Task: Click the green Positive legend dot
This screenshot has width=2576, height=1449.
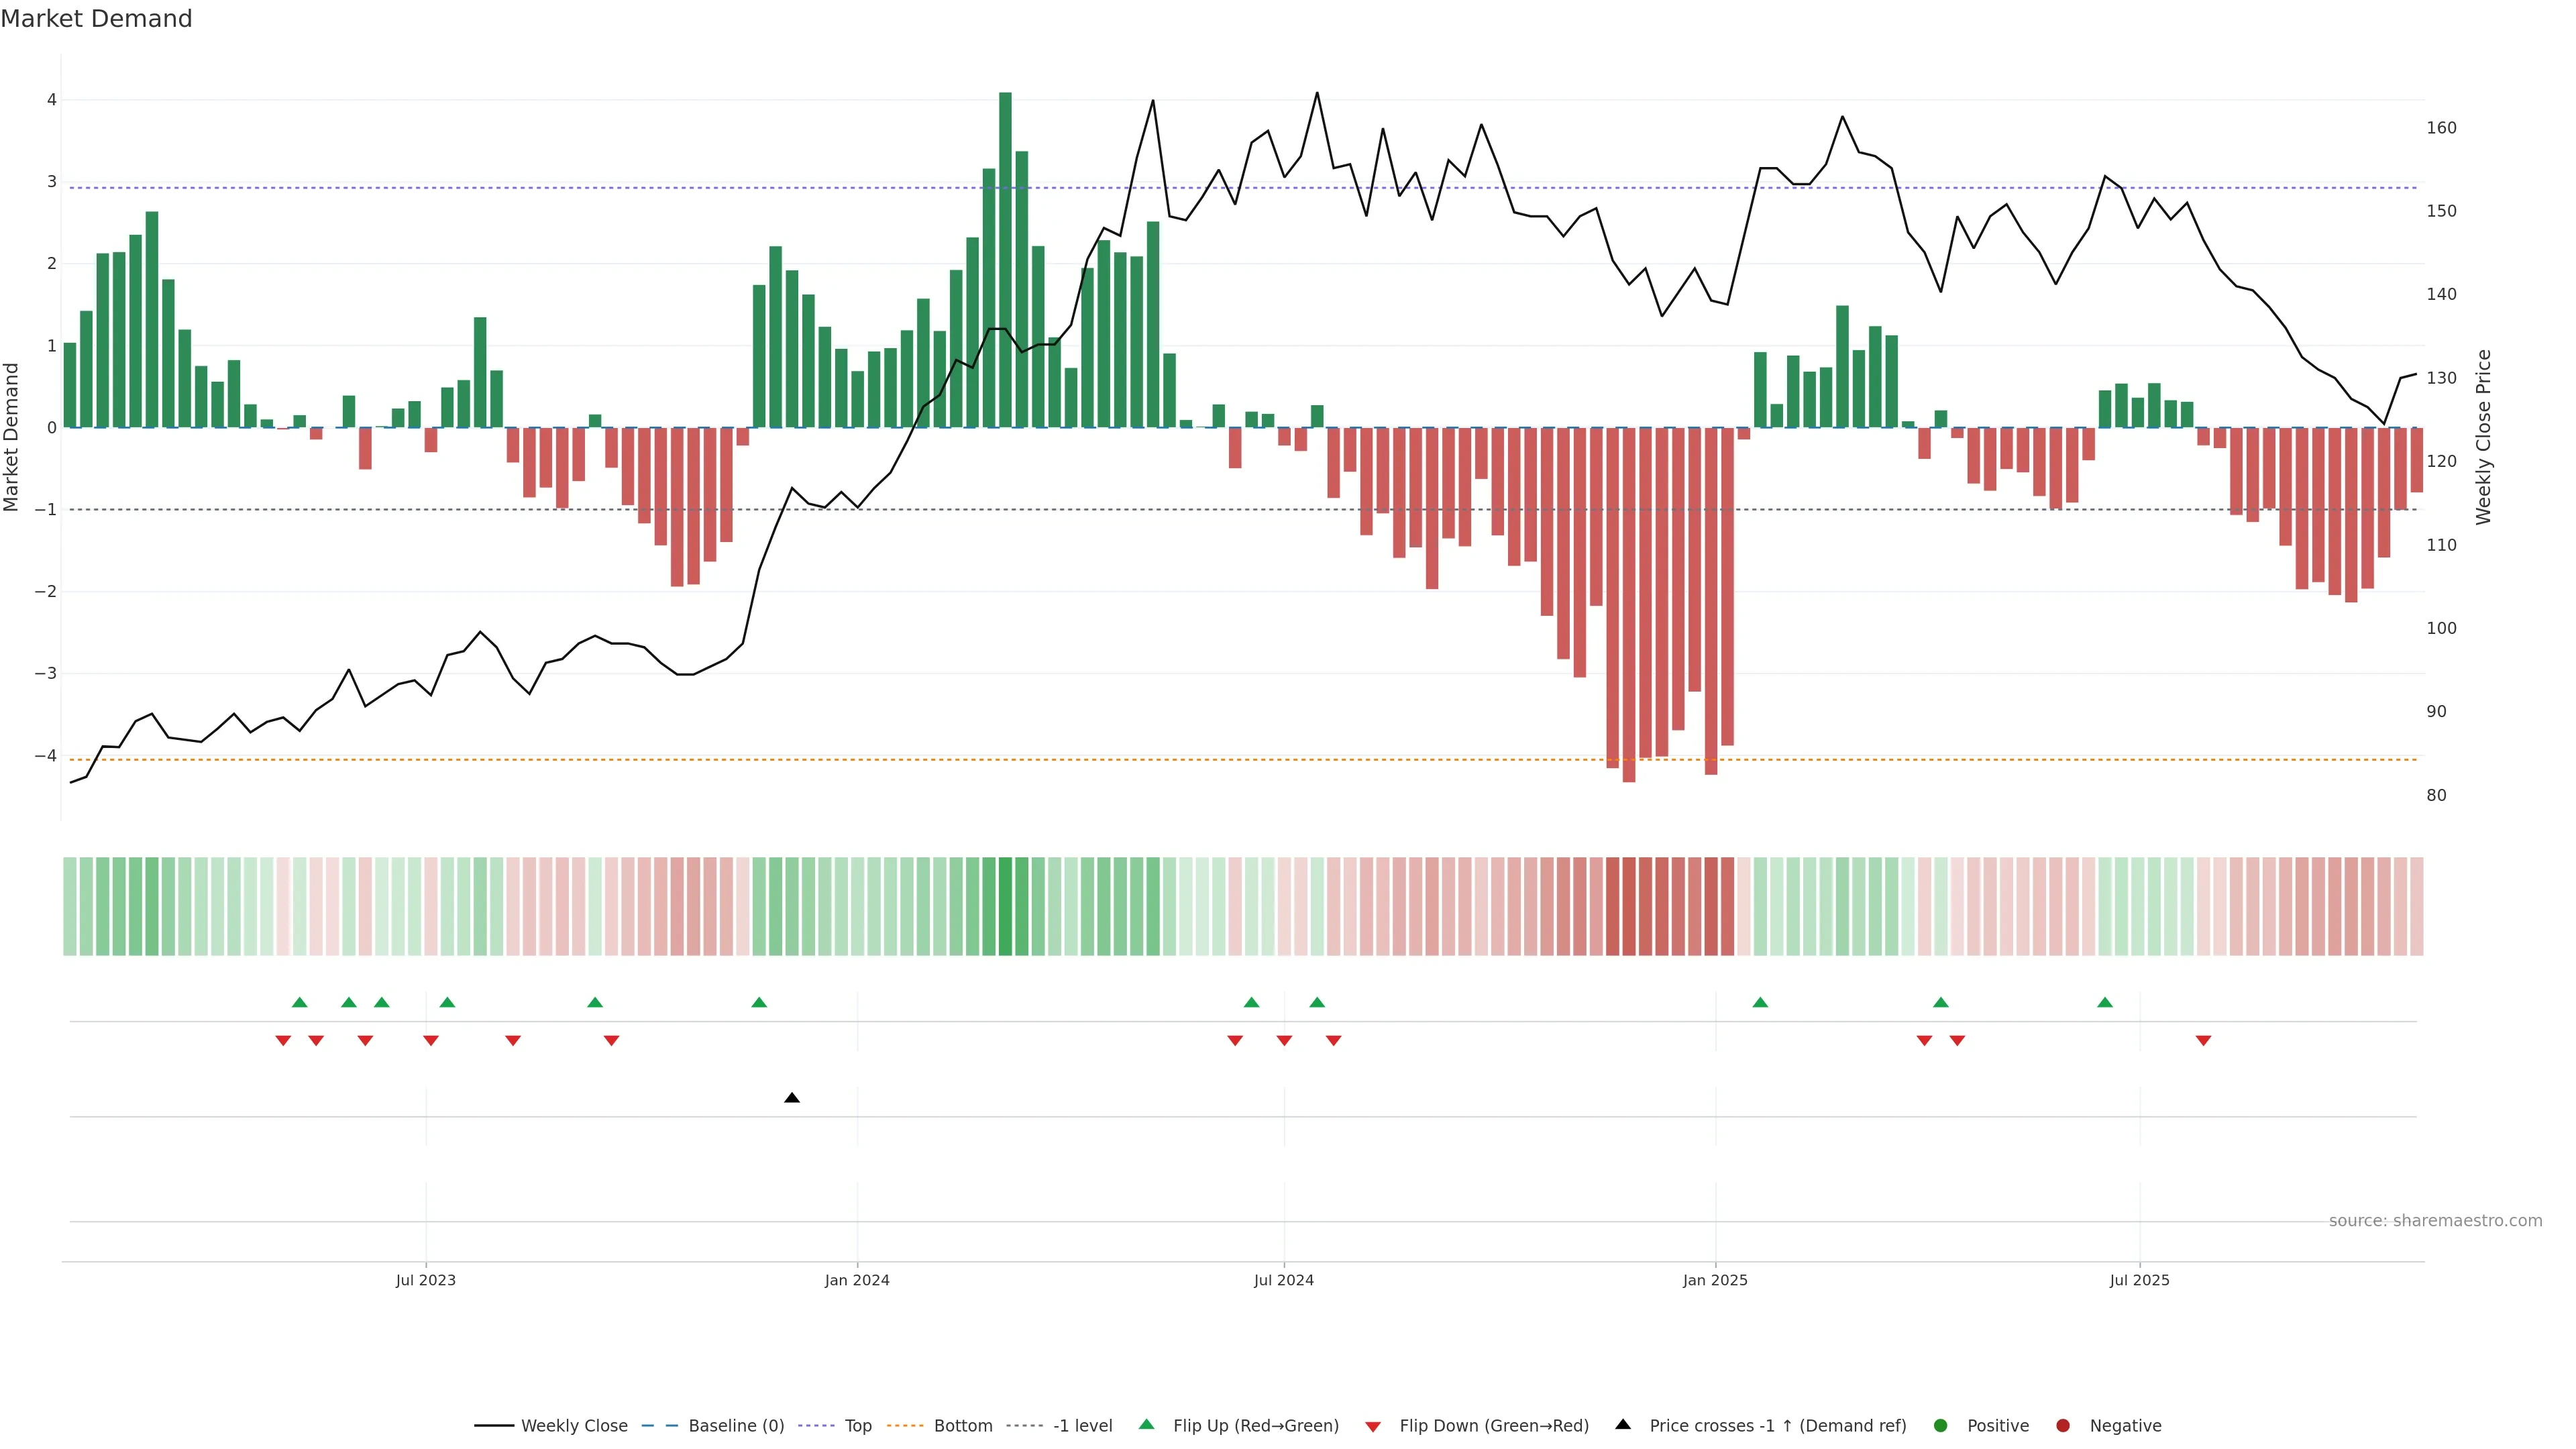Action: 1941,1426
